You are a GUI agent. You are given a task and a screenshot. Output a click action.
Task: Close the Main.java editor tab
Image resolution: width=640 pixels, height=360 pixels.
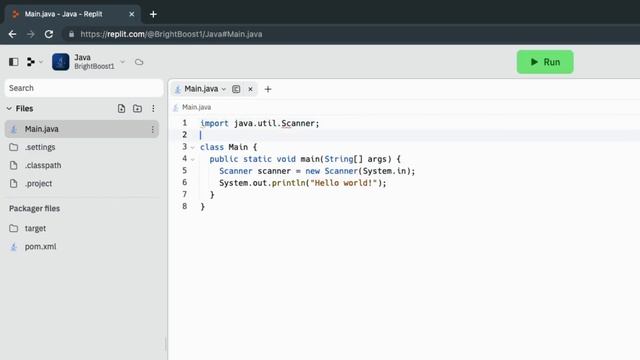tap(250, 89)
